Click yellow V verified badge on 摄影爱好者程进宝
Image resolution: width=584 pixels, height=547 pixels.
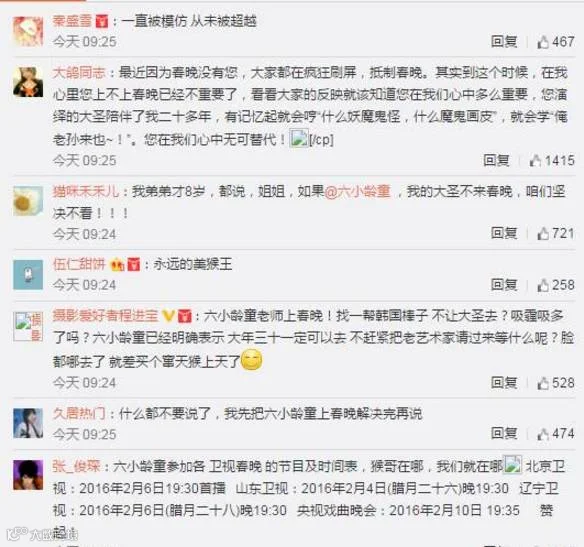click(x=168, y=316)
